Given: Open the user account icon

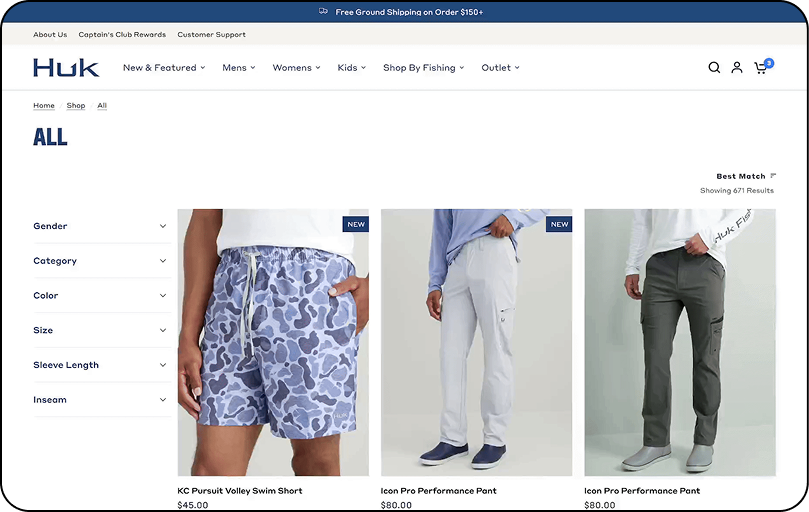Looking at the screenshot, I should click(737, 68).
